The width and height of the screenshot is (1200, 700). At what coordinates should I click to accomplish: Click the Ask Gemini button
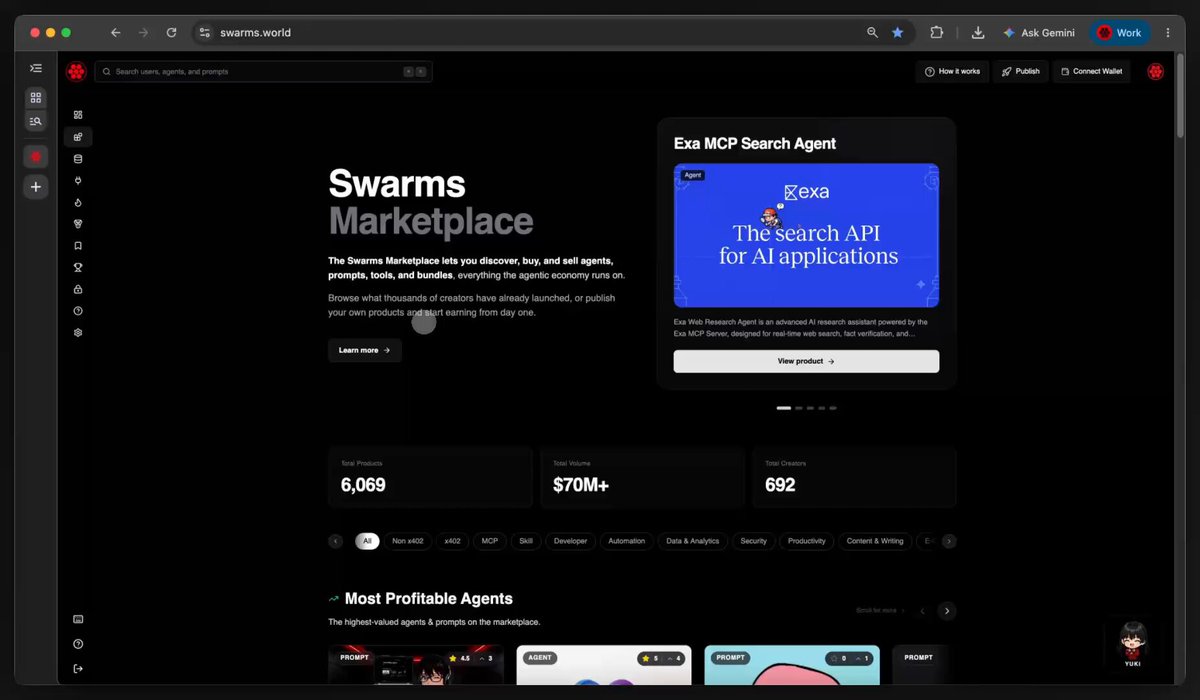pos(1039,33)
